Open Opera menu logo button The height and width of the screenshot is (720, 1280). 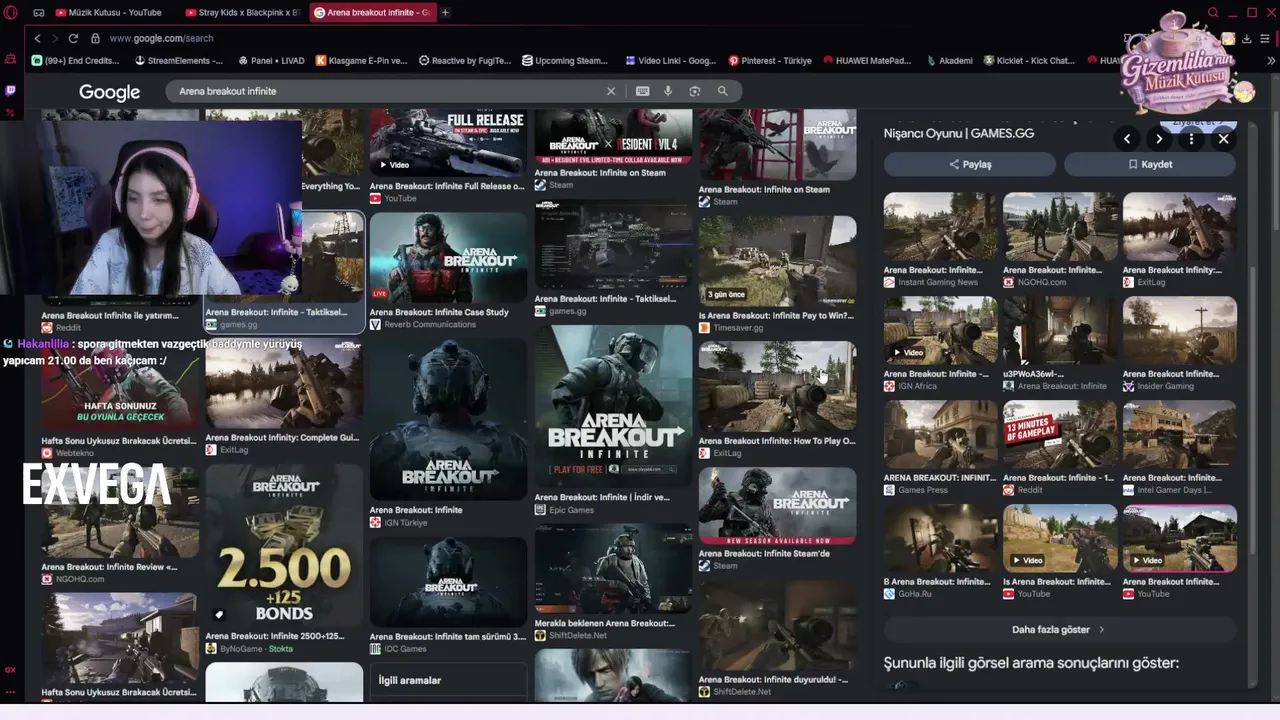tap(11, 13)
